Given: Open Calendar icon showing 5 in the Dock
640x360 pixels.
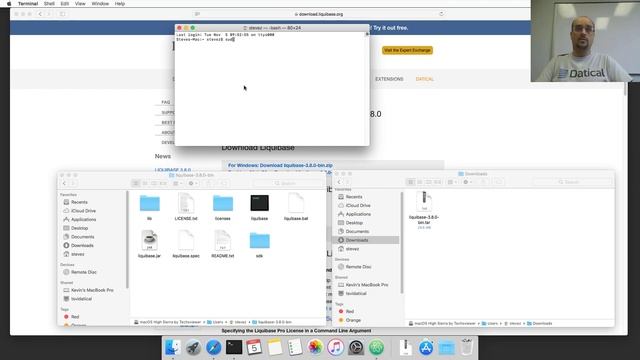Looking at the screenshot, I should click(254, 347).
